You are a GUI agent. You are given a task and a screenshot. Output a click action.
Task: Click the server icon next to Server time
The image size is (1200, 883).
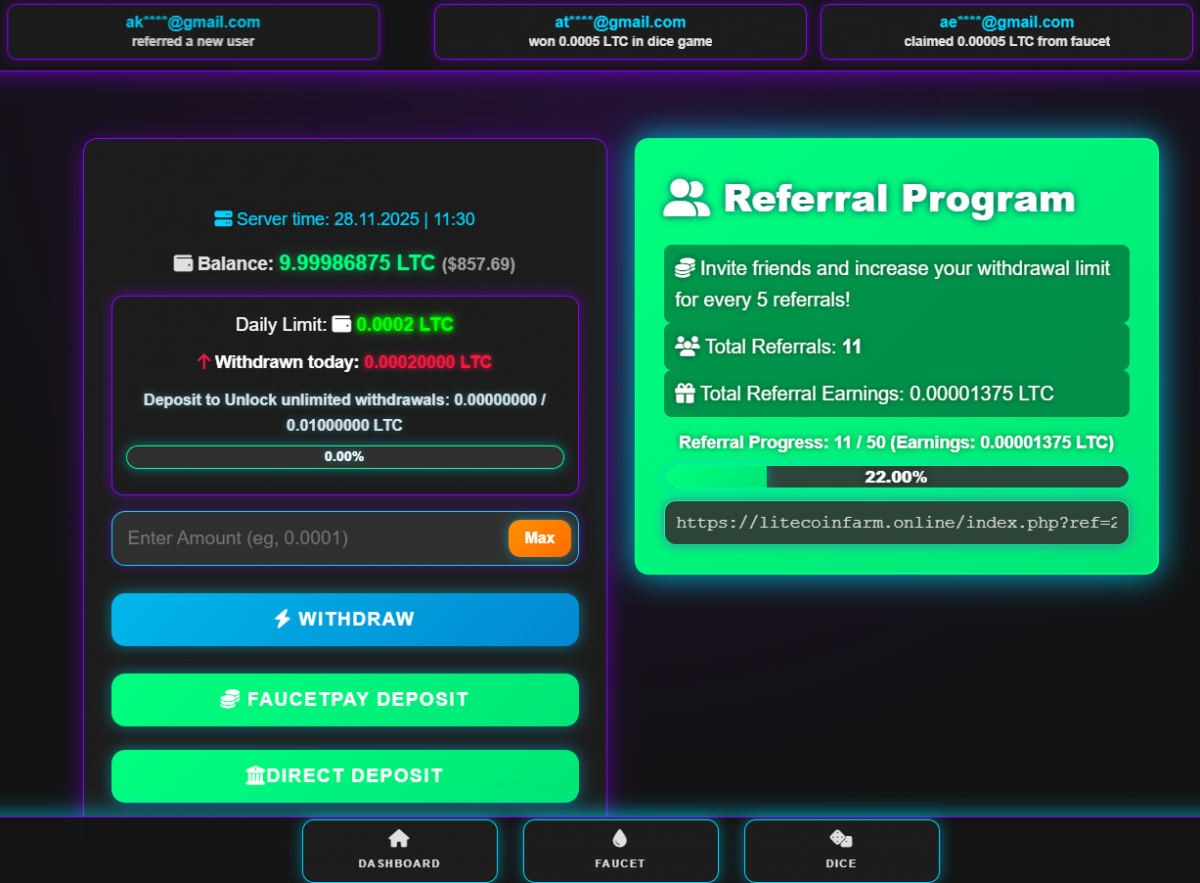coord(222,219)
